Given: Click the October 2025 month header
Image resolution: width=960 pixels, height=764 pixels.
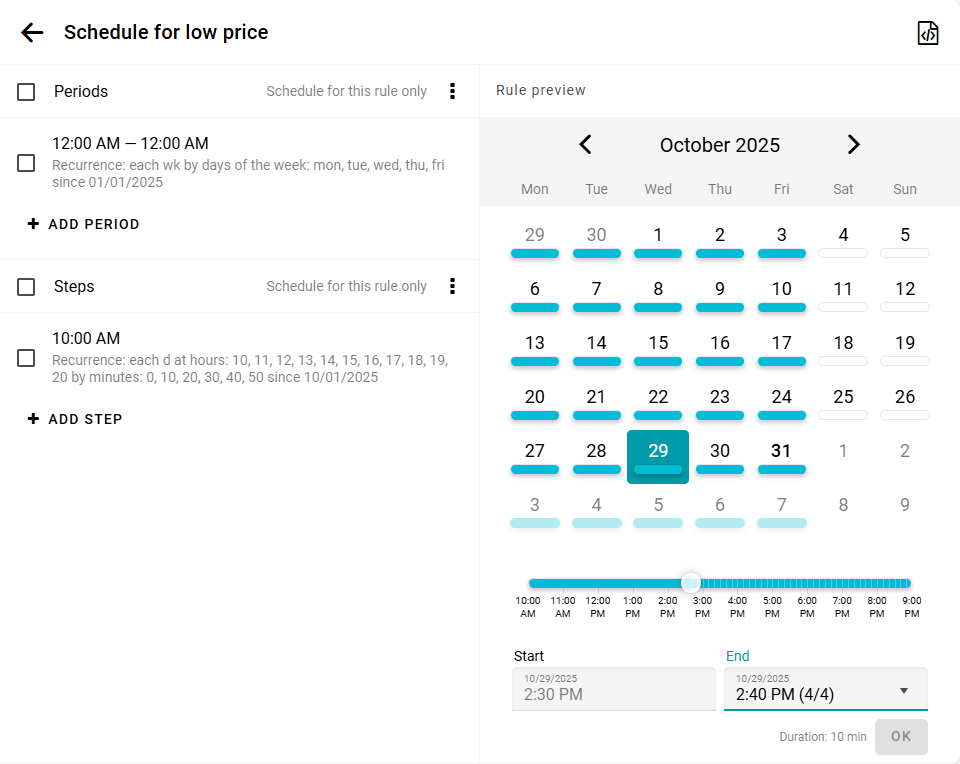Looking at the screenshot, I should (x=720, y=145).
